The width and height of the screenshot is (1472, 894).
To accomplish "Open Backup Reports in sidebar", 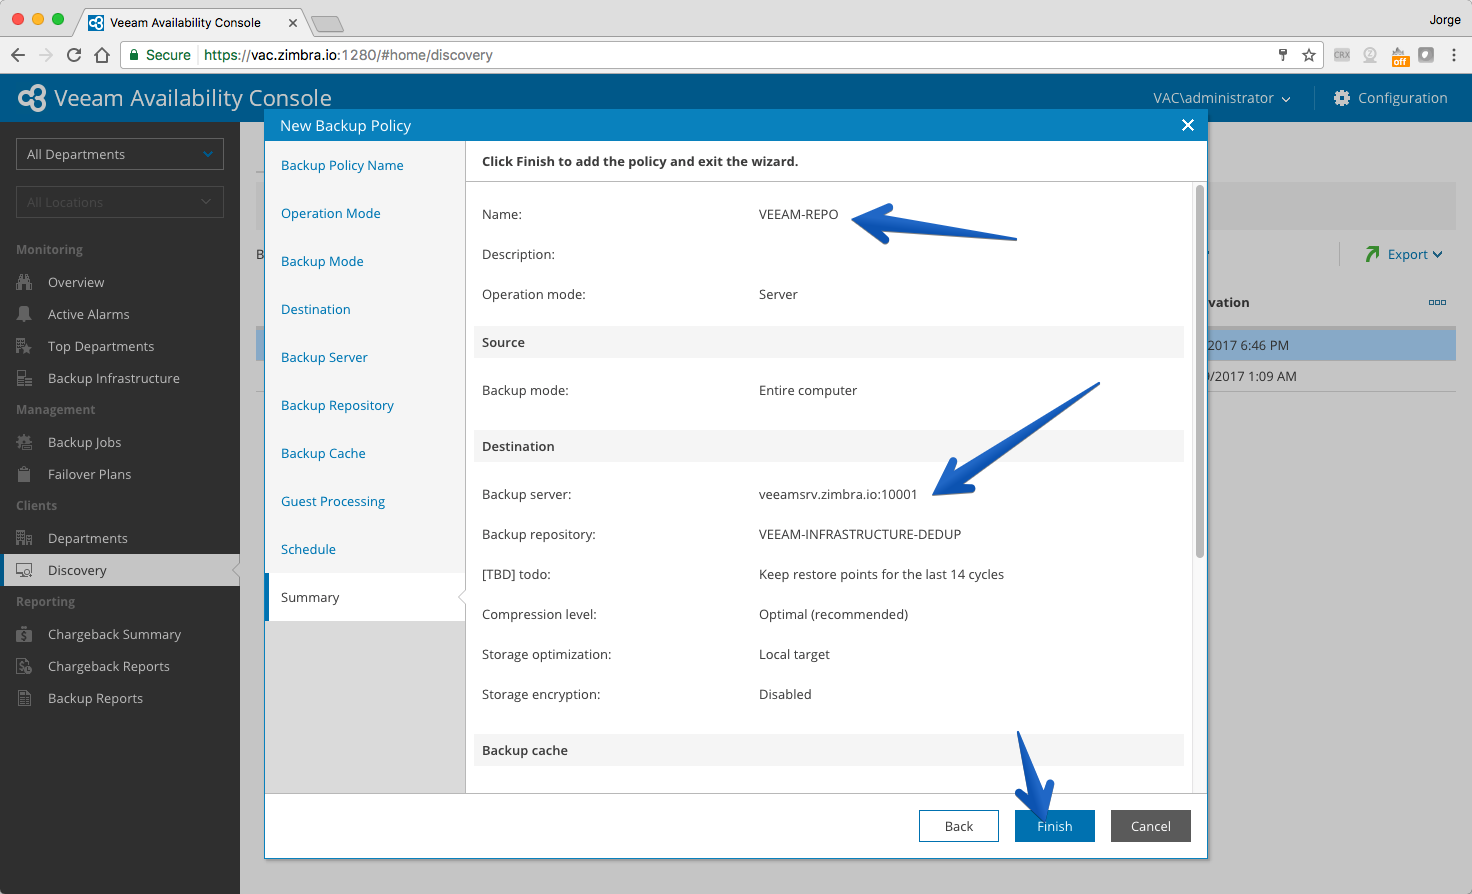I will click(x=96, y=698).
